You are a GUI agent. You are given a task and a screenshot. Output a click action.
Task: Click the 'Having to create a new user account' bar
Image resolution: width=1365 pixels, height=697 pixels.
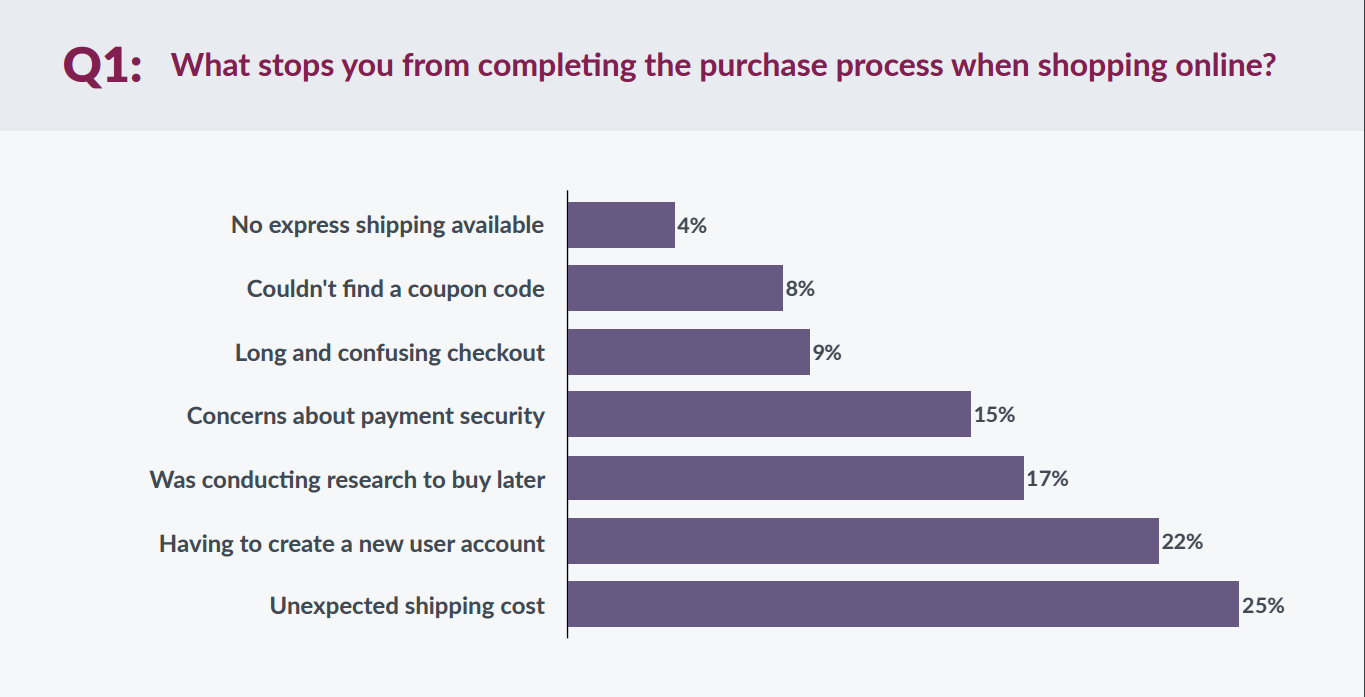point(863,541)
